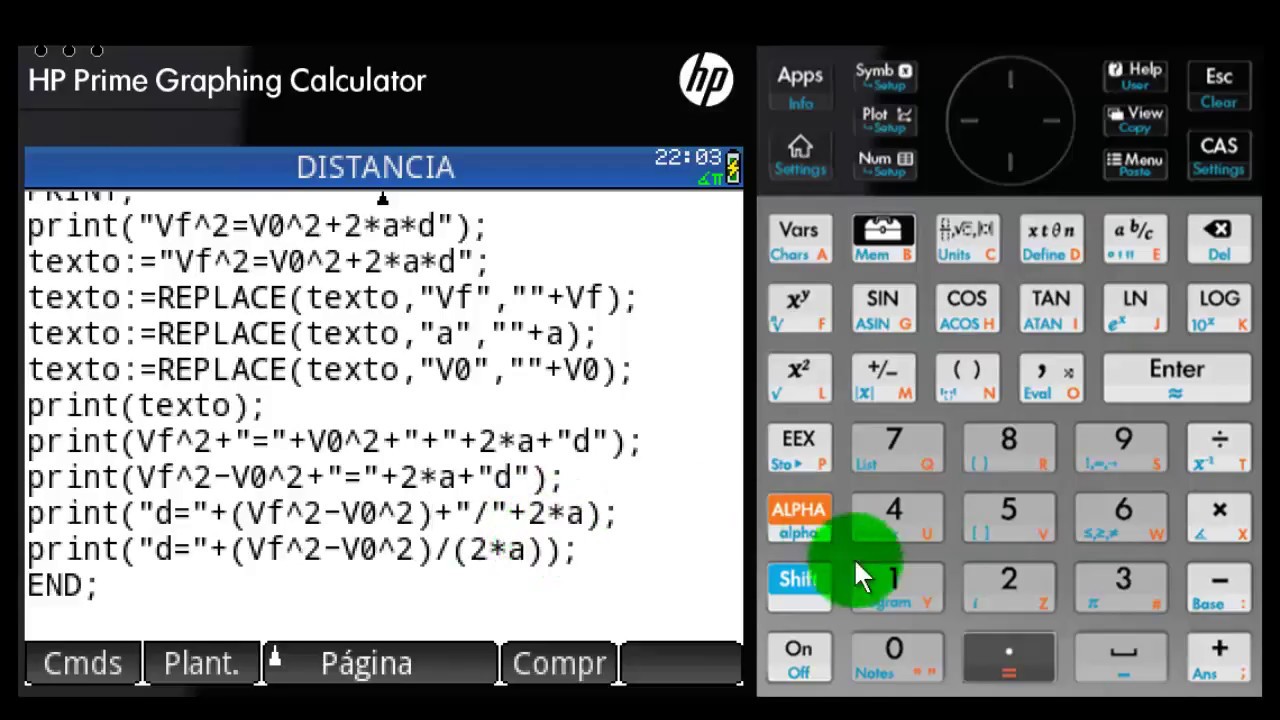Tap the comma Eval key
This screenshot has width=1280, height=720.
tap(1051, 380)
